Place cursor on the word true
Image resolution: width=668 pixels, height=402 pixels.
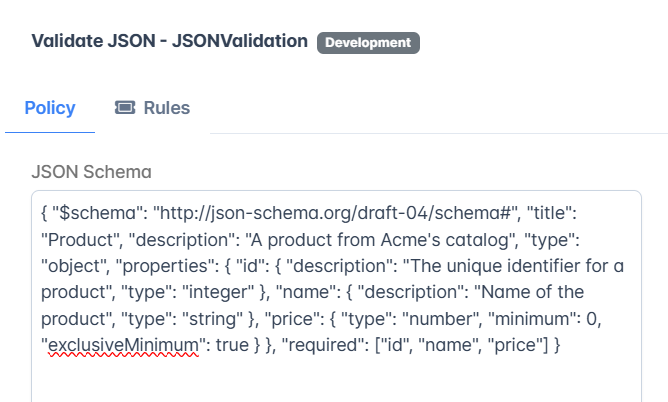pyautogui.click(x=232, y=345)
